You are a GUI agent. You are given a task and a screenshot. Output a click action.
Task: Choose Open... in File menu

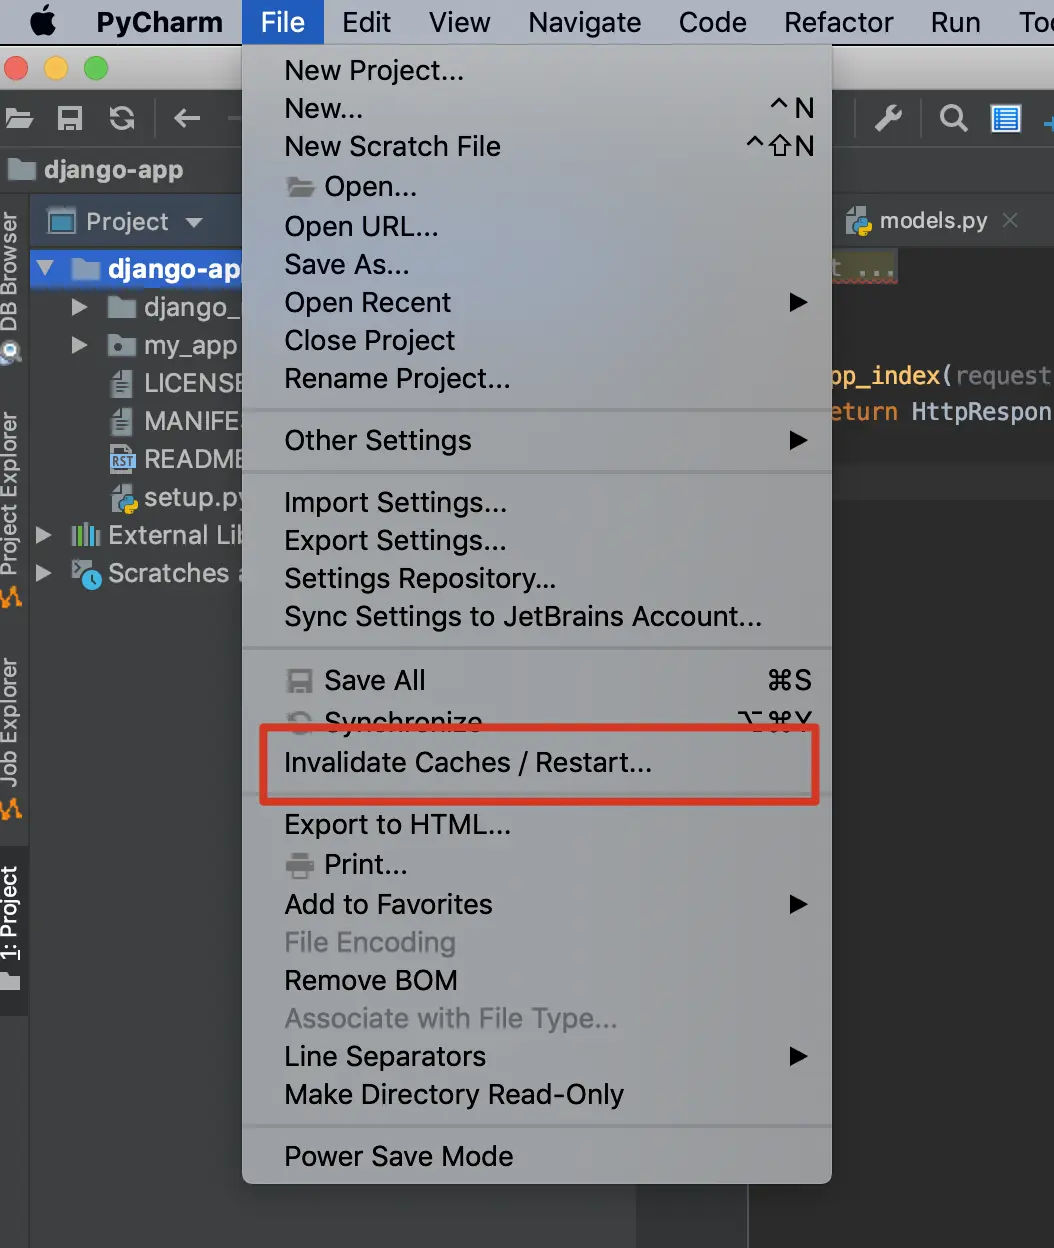[x=537, y=186]
